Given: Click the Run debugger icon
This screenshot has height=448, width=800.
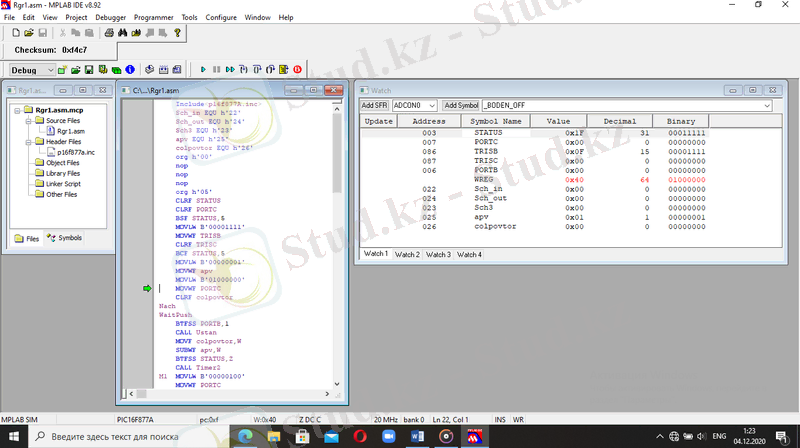Looking at the screenshot, I should click(204, 70).
